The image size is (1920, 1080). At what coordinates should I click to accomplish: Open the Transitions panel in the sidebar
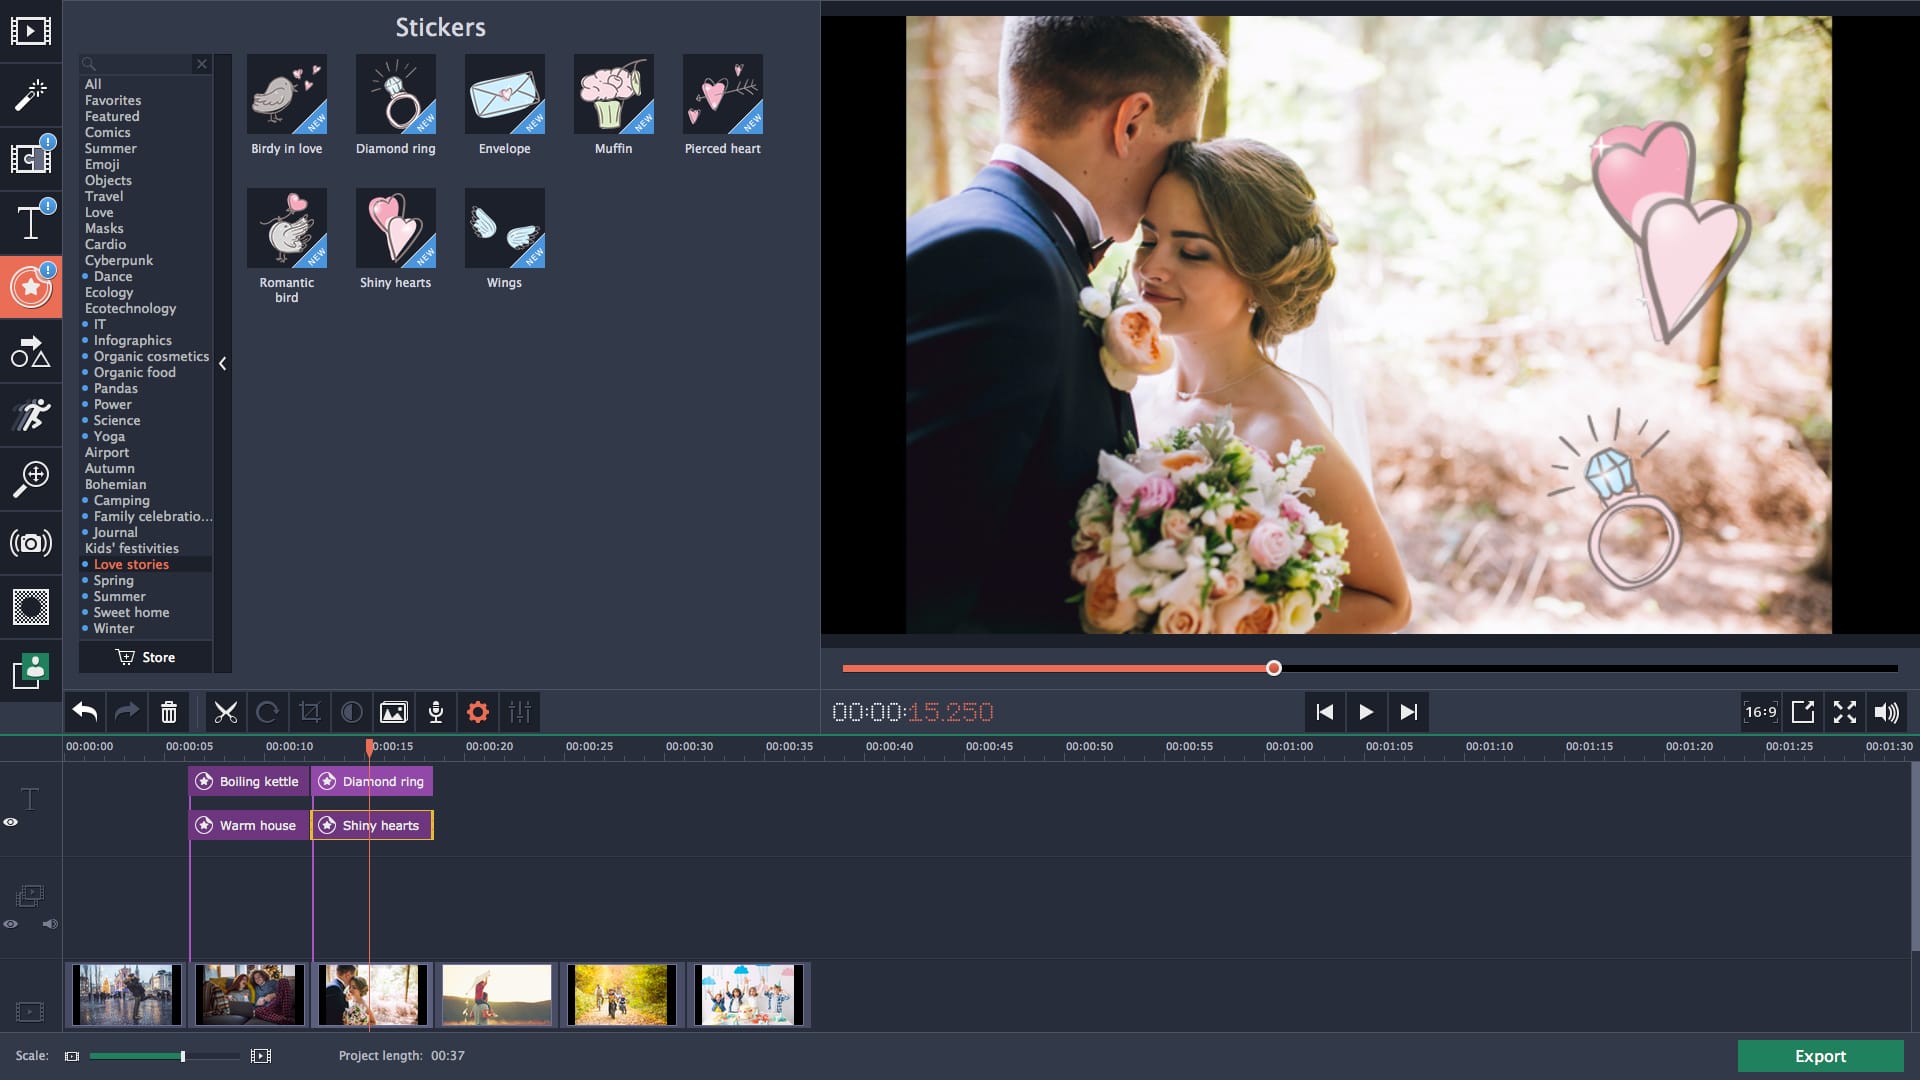(x=31, y=159)
